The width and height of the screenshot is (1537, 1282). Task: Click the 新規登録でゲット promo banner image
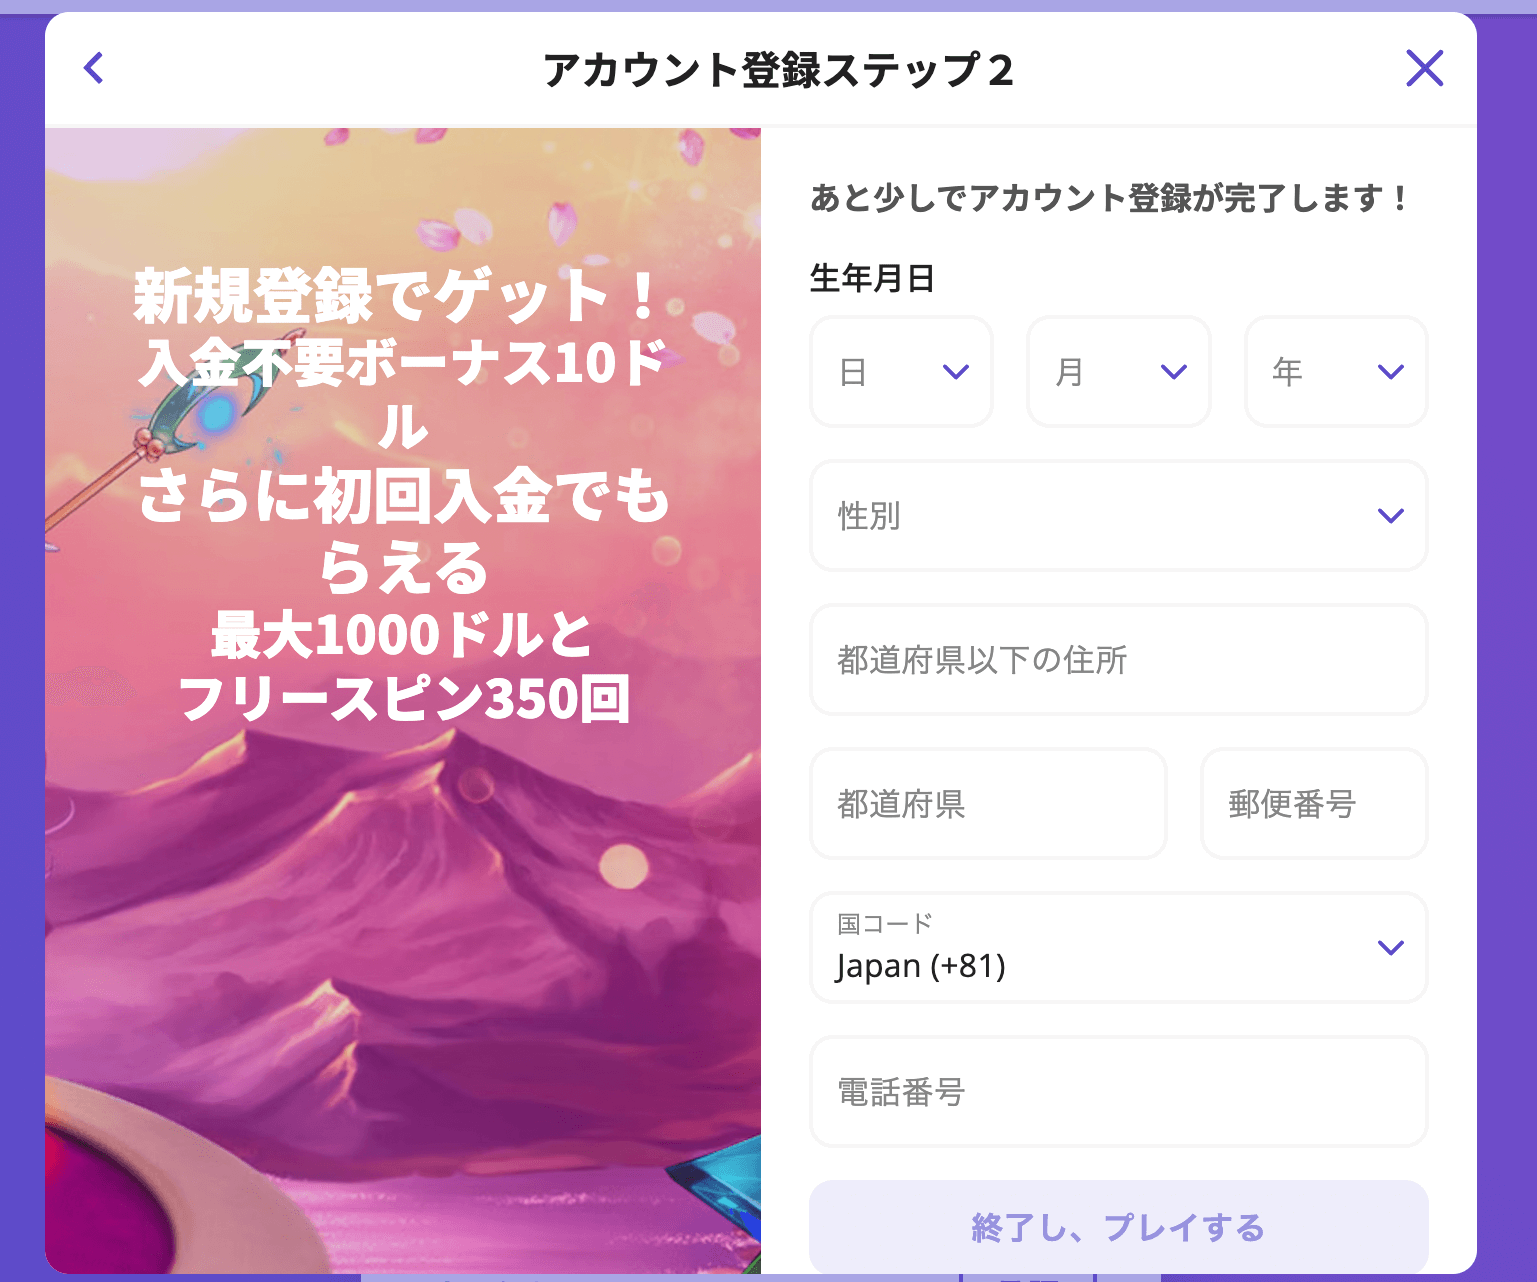point(403,700)
